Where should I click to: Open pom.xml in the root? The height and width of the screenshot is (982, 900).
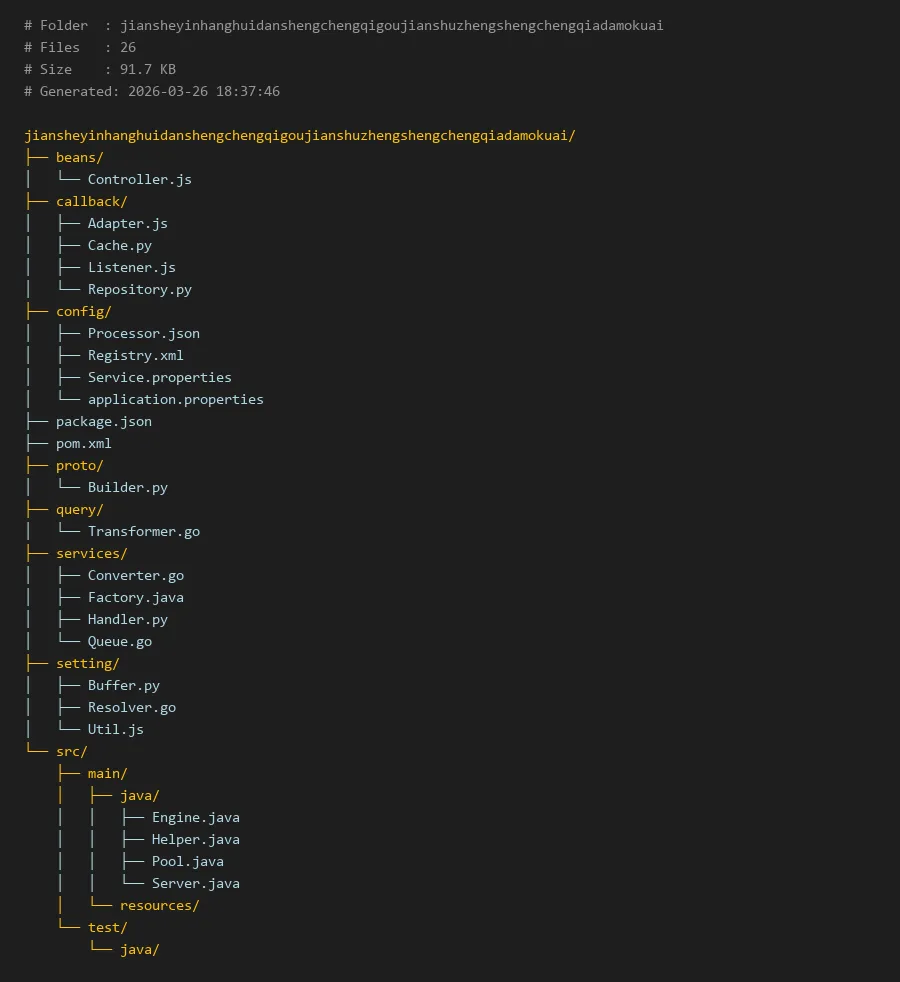pos(83,443)
